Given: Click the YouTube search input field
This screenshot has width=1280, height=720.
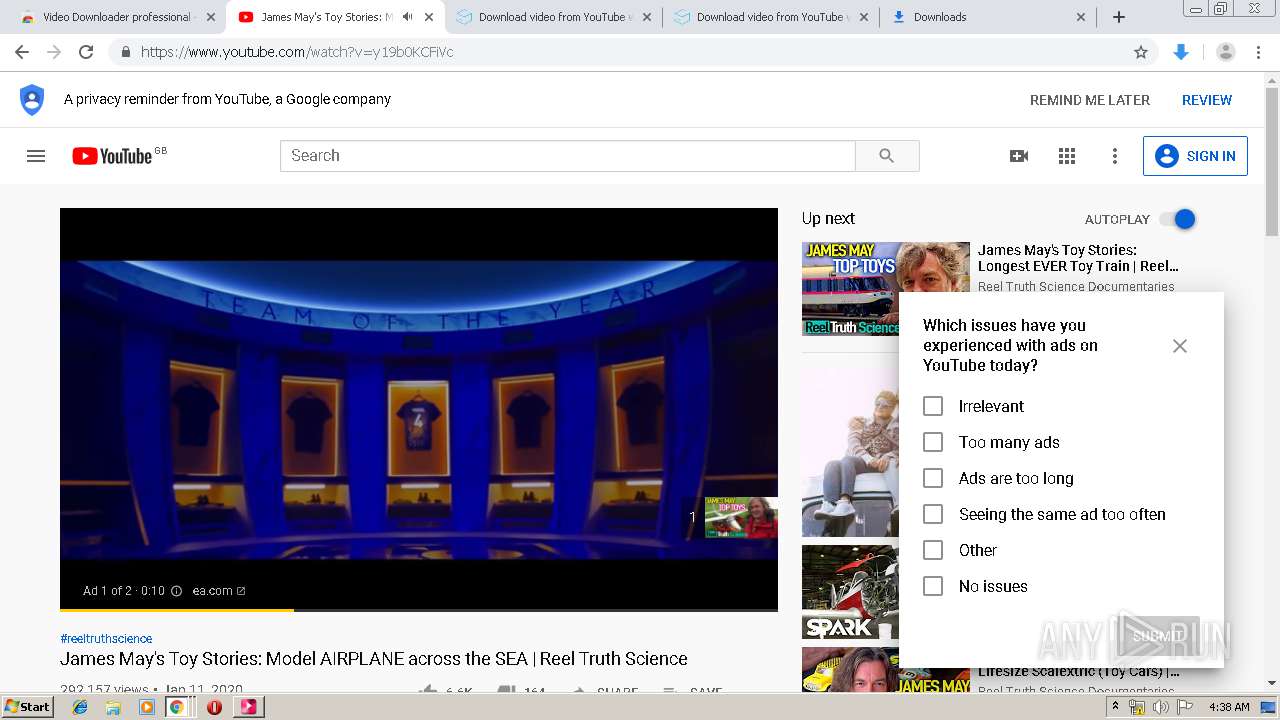Looking at the screenshot, I should click(568, 156).
